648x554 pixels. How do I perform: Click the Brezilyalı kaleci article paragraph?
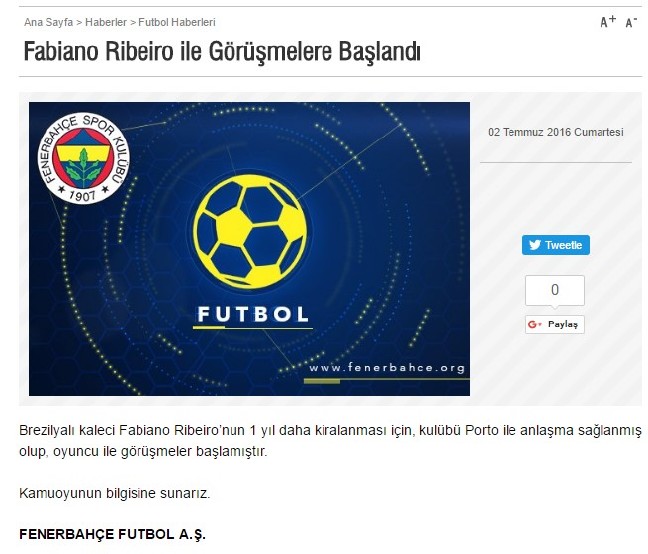(330, 440)
